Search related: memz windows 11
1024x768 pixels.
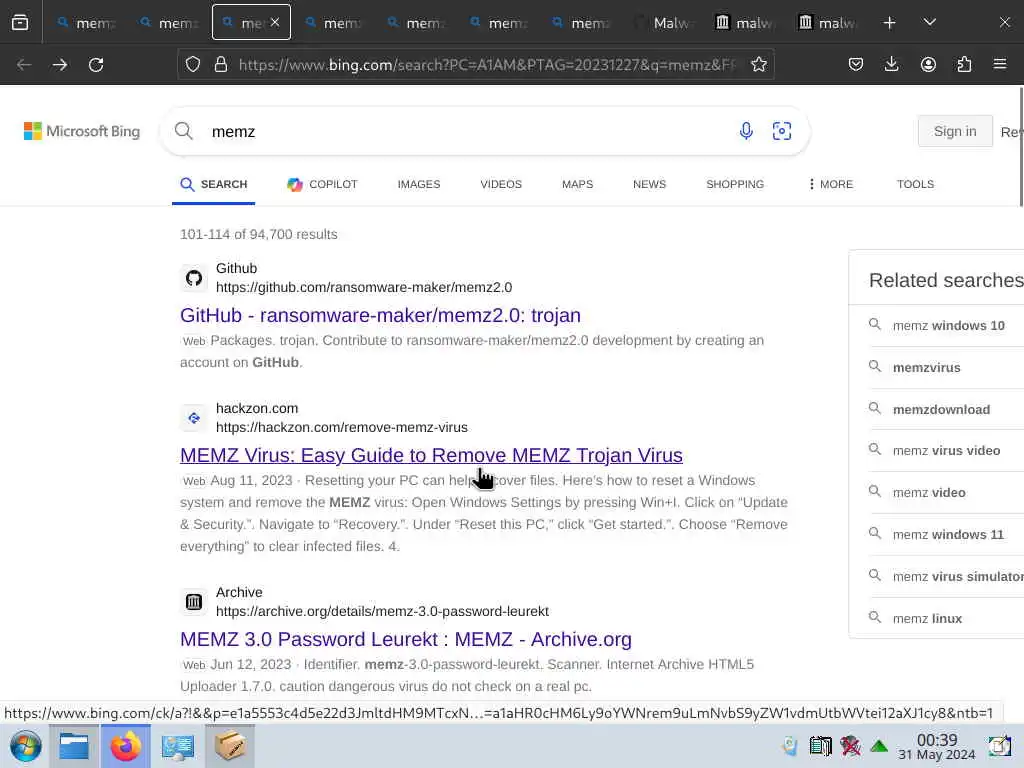[x=948, y=535]
